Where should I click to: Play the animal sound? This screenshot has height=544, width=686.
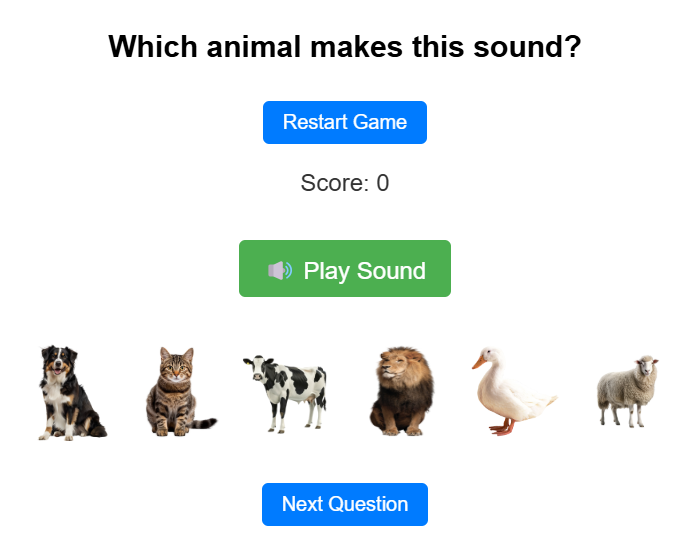[345, 268]
